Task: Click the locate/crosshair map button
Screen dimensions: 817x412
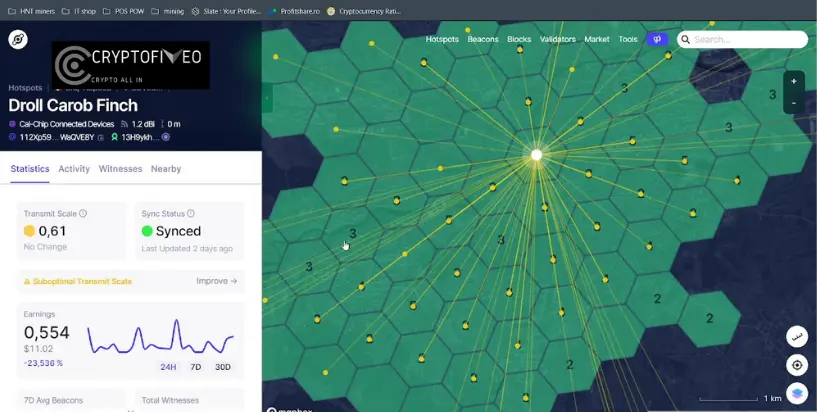Action: click(x=797, y=365)
